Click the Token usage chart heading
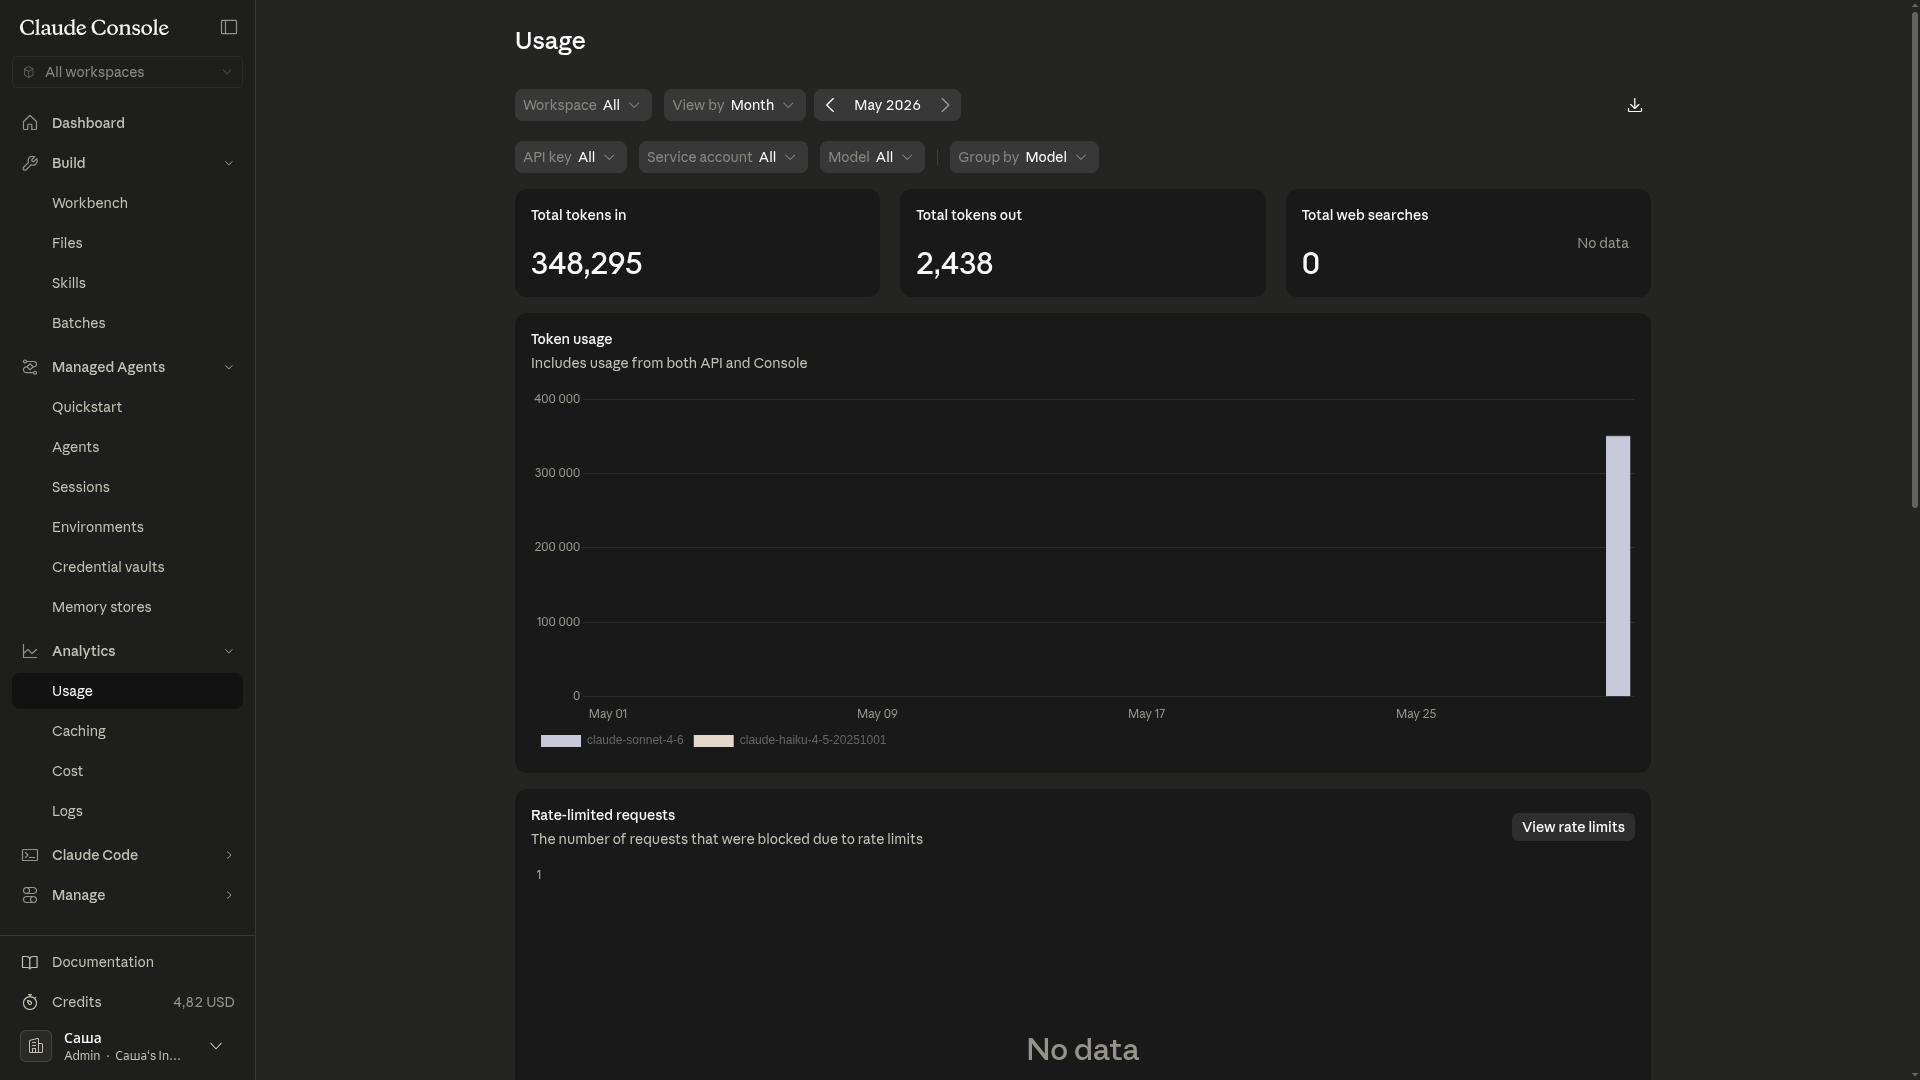Image resolution: width=1920 pixels, height=1080 pixels. (x=571, y=339)
